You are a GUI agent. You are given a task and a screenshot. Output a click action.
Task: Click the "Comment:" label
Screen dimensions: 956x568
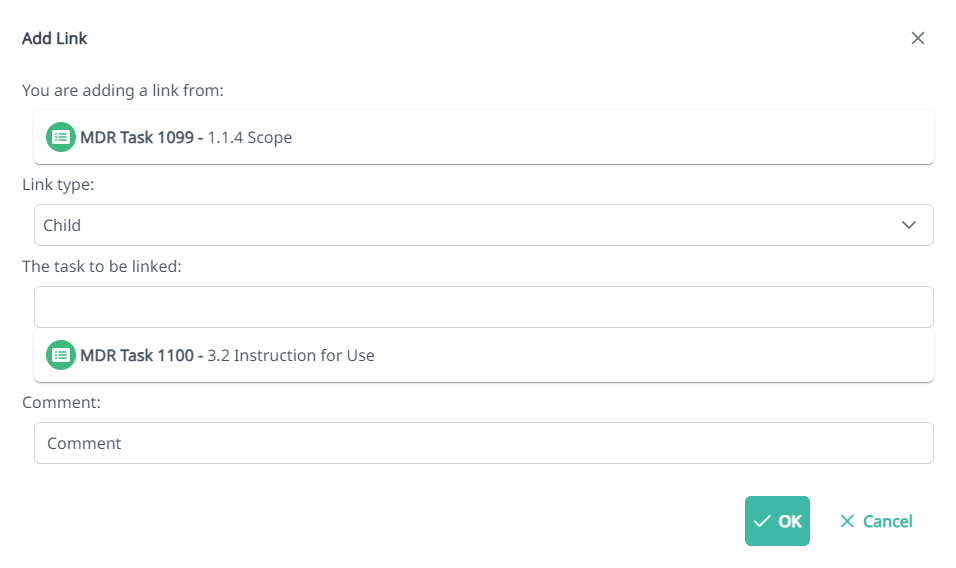[62, 402]
